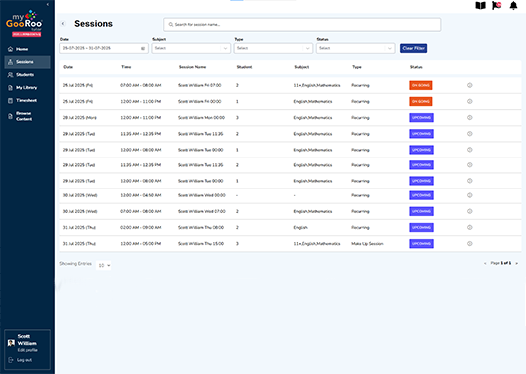Click session name 'Scott William Wed 00:00'

click(x=202, y=195)
